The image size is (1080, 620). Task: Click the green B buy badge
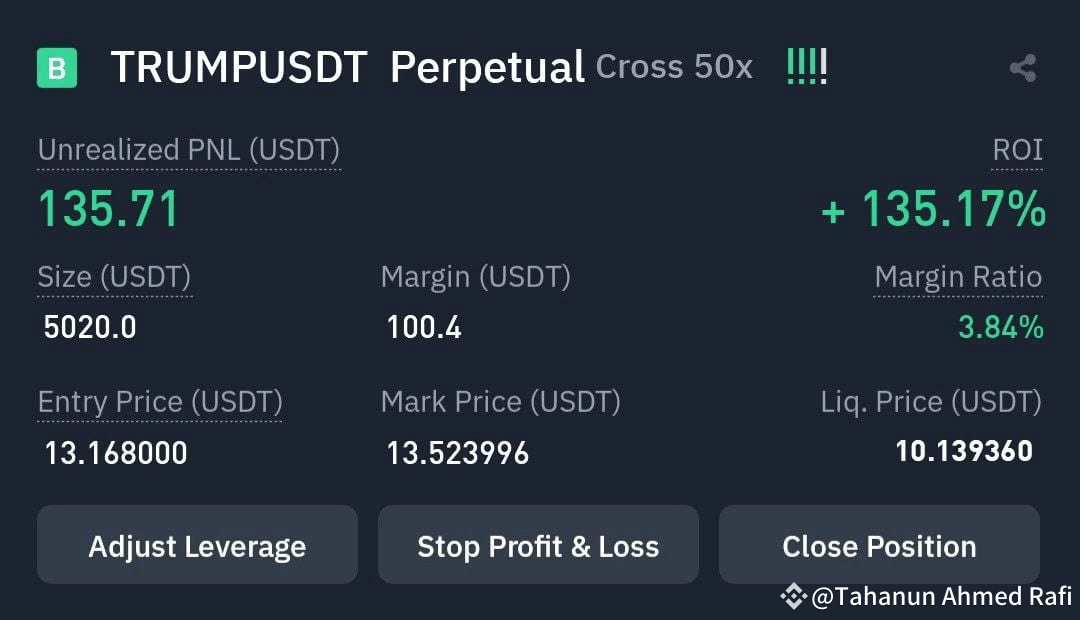tap(57, 68)
